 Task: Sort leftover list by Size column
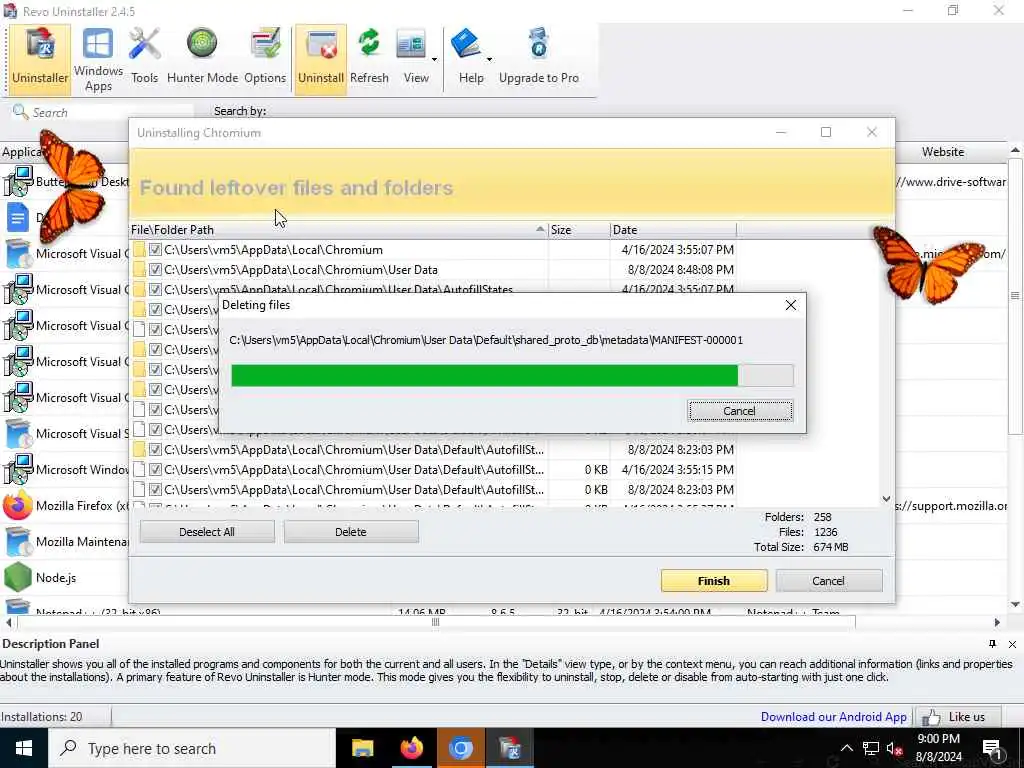tap(579, 230)
